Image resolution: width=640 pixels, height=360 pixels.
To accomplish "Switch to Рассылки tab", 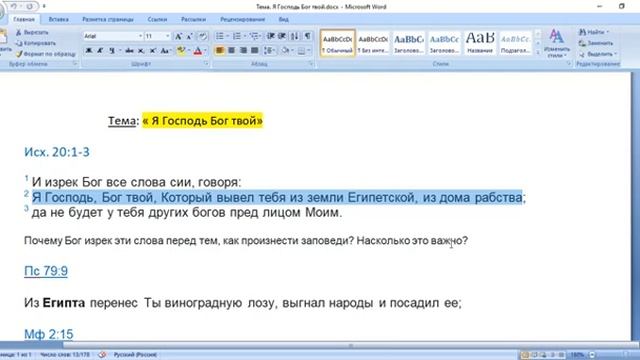I will (193, 19).
